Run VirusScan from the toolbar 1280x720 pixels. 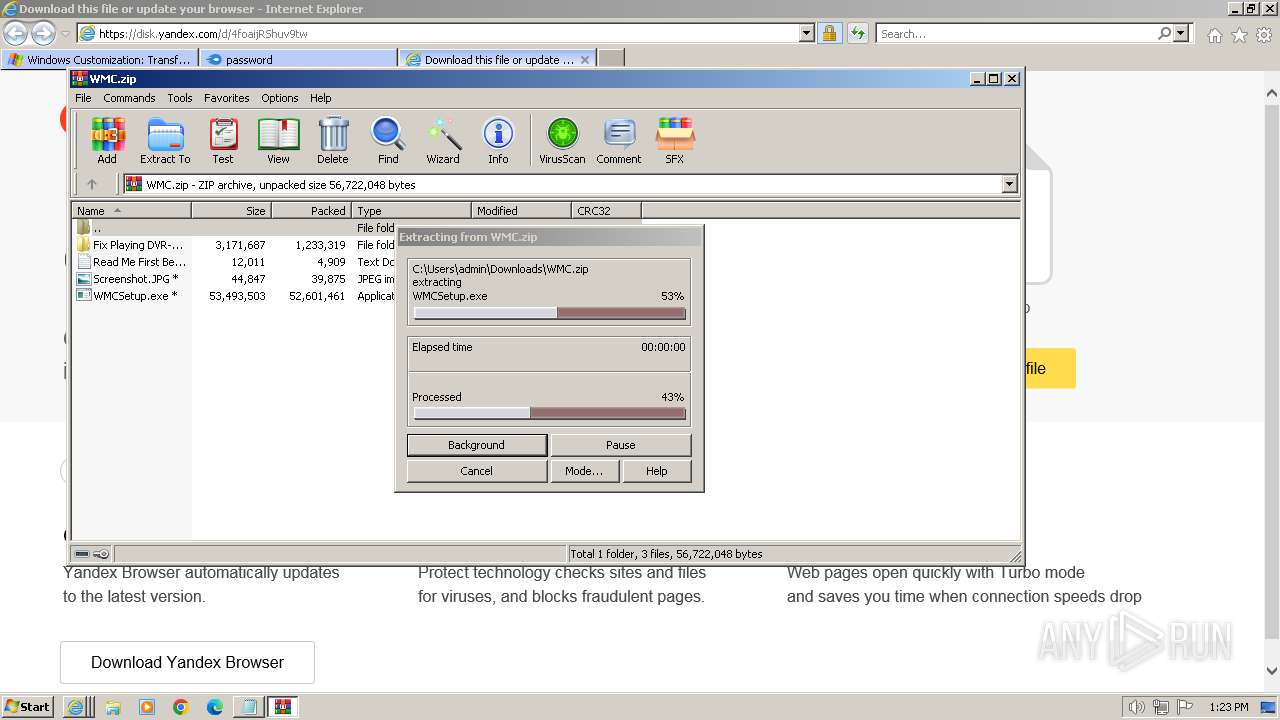(x=562, y=140)
